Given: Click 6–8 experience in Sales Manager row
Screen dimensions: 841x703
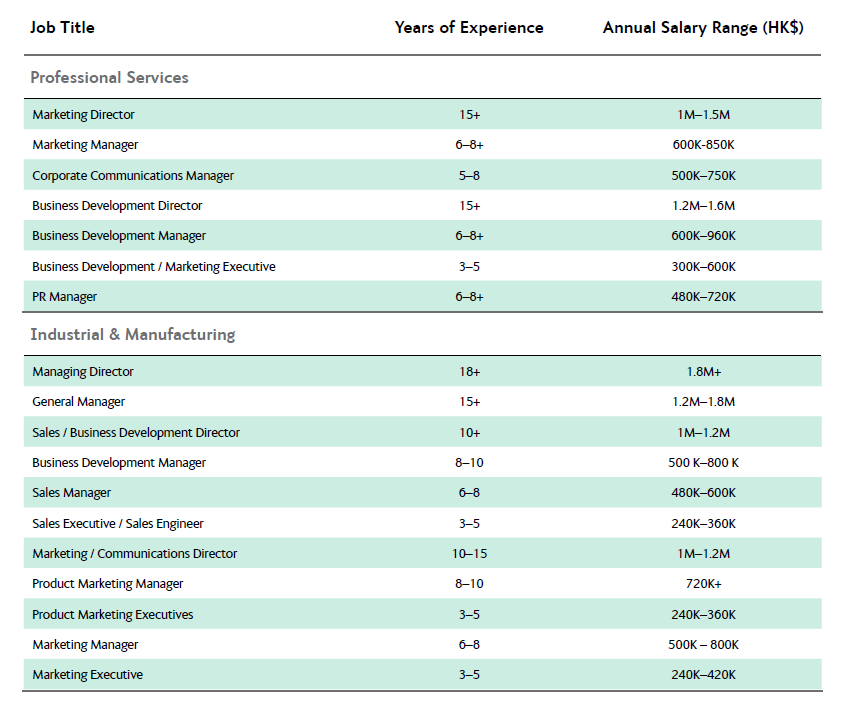Looking at the screenshot, I should pos(469,493).
